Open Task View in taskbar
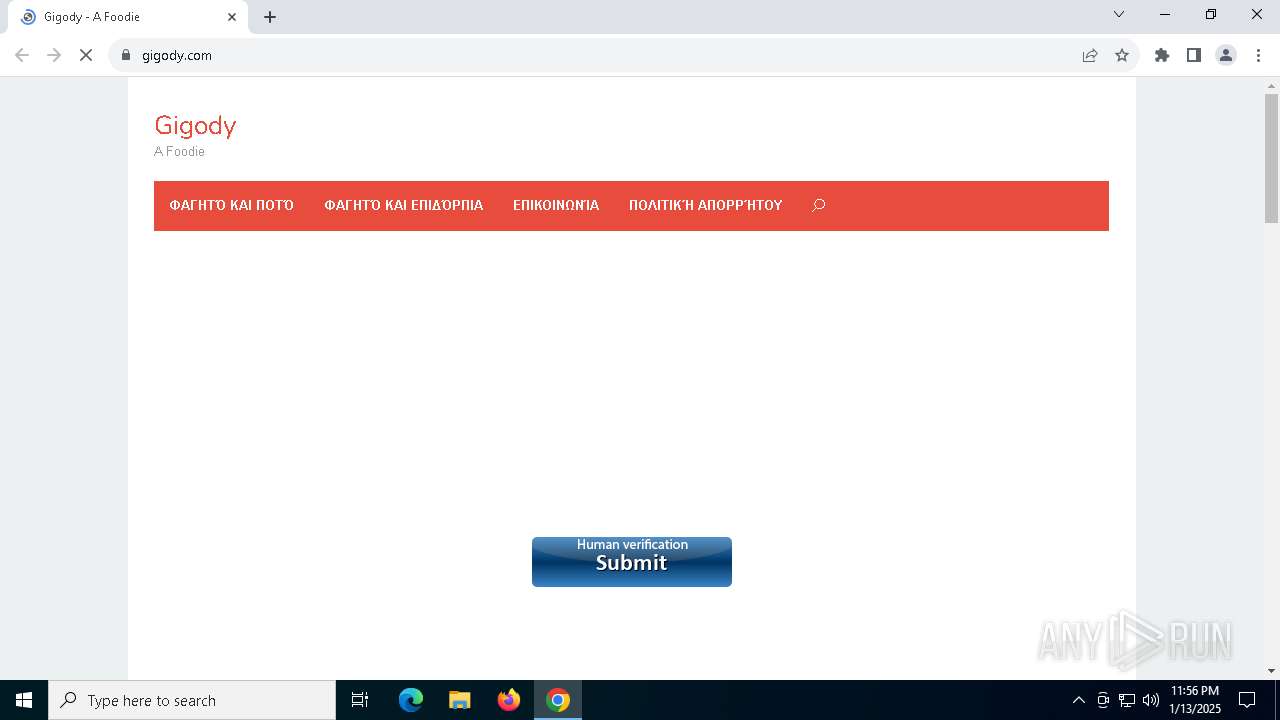This screenshot has width=1280, height=720. point(360,700)
